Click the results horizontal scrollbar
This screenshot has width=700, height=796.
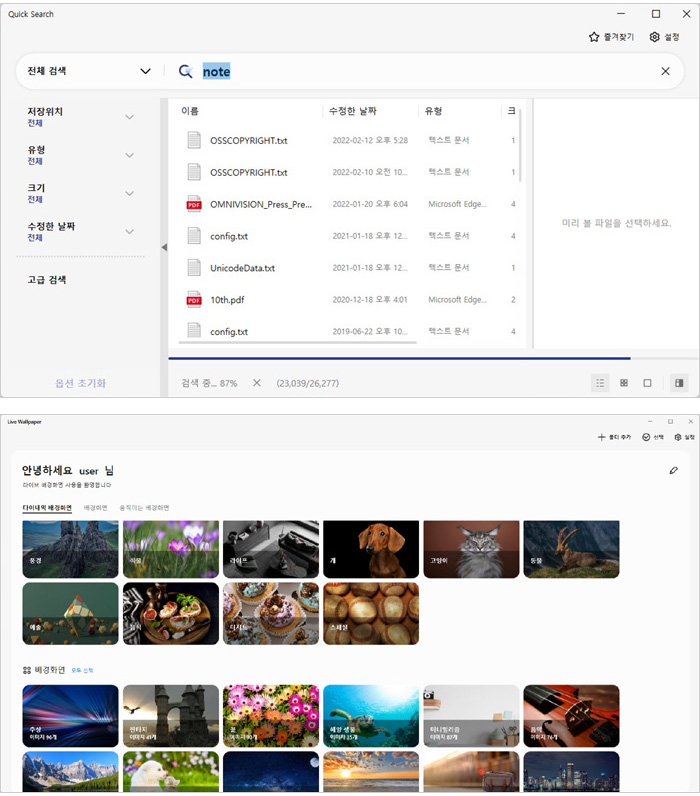[297, 343]
